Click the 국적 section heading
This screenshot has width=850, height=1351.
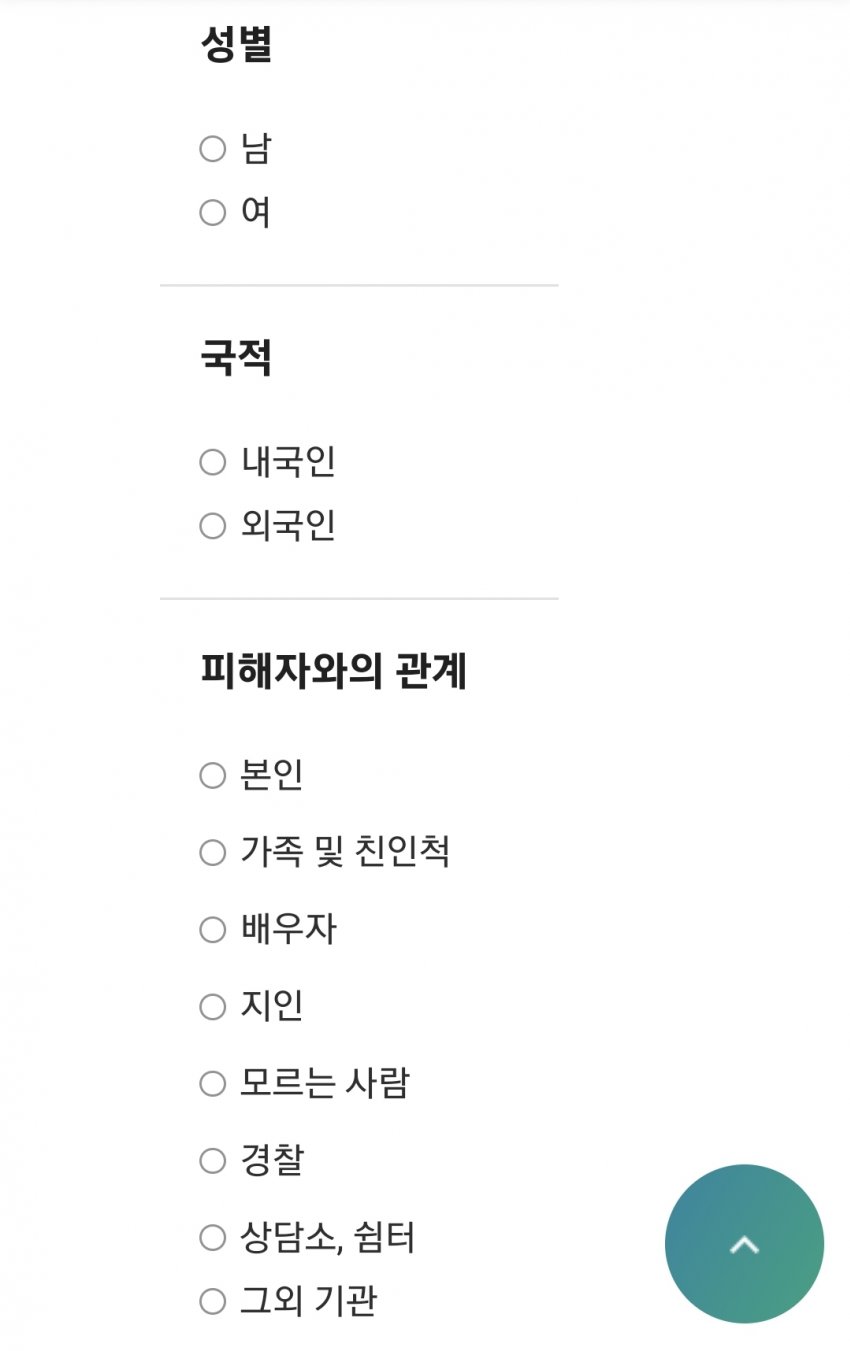pyautogui.click(x=236, y=357)
